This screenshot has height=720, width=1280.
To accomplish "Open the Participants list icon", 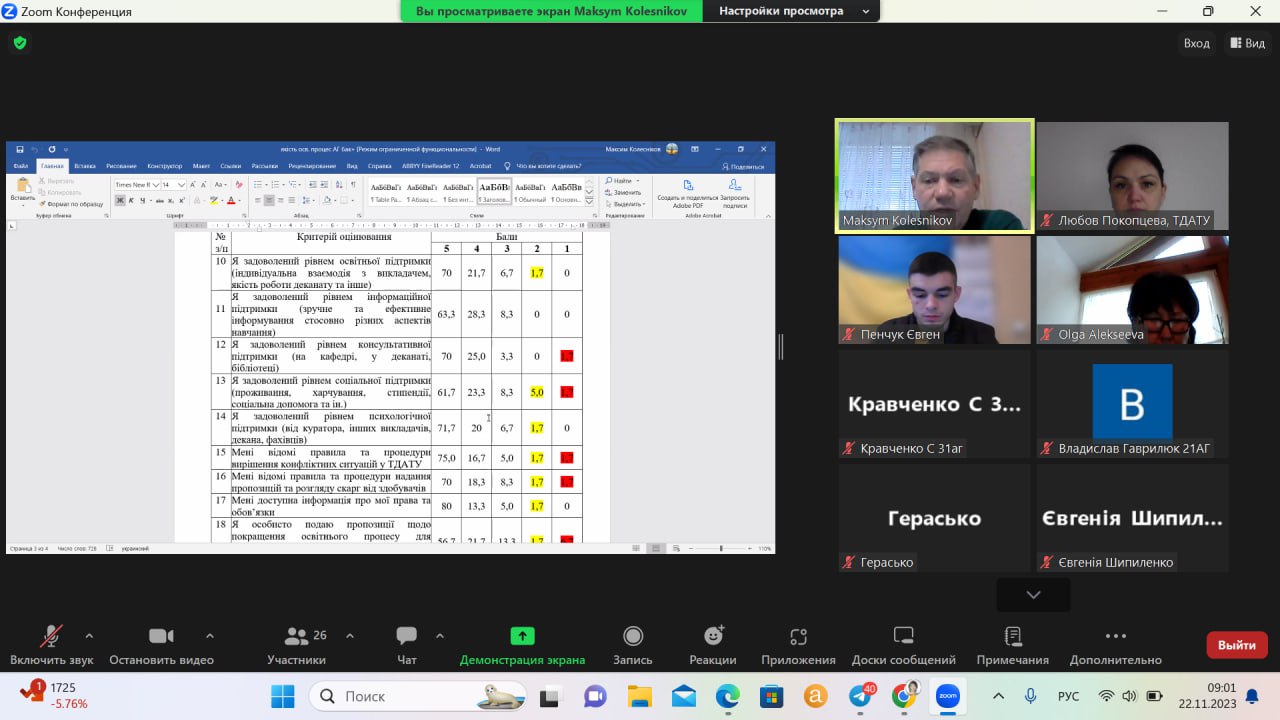I will [296, 637].
